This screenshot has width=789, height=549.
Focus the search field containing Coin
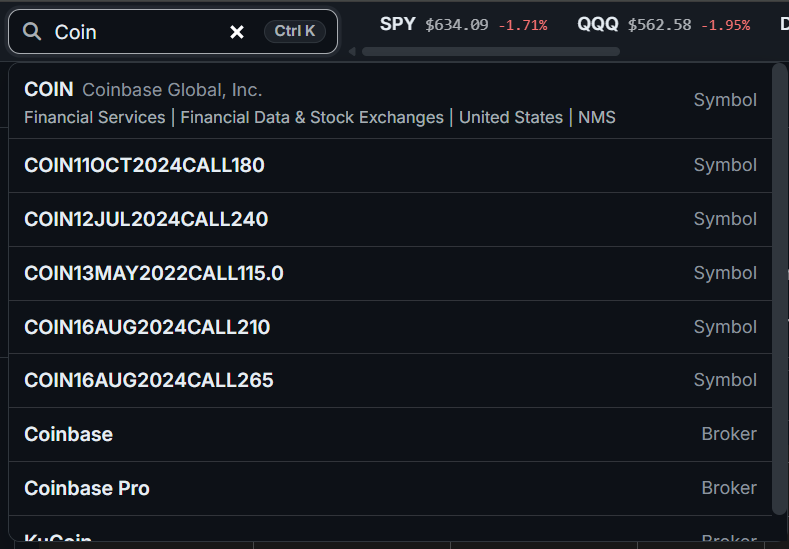point(173,32)
